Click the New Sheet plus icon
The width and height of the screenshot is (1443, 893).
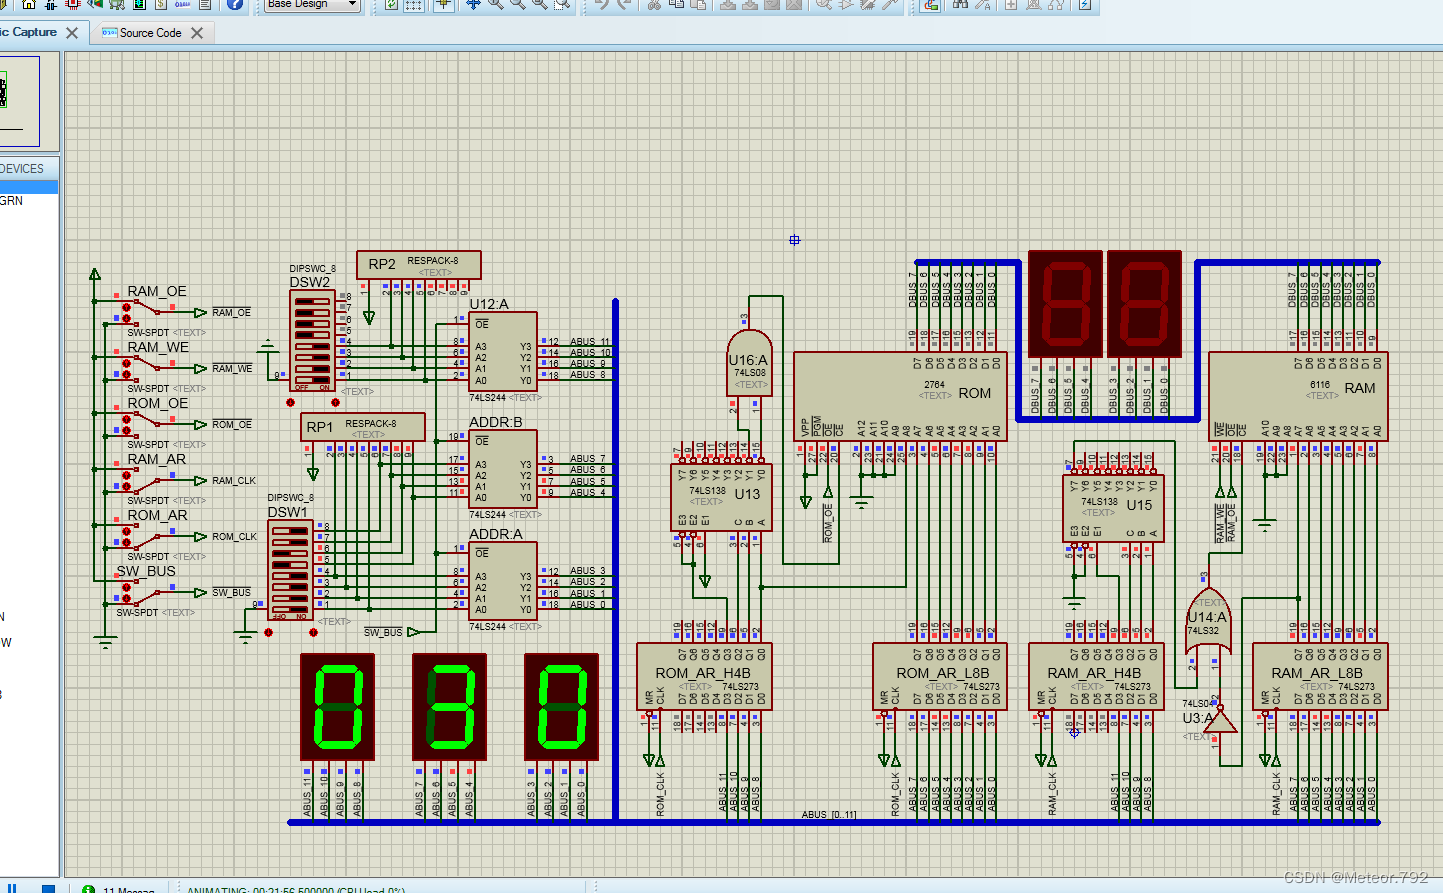click(1011, 4)
